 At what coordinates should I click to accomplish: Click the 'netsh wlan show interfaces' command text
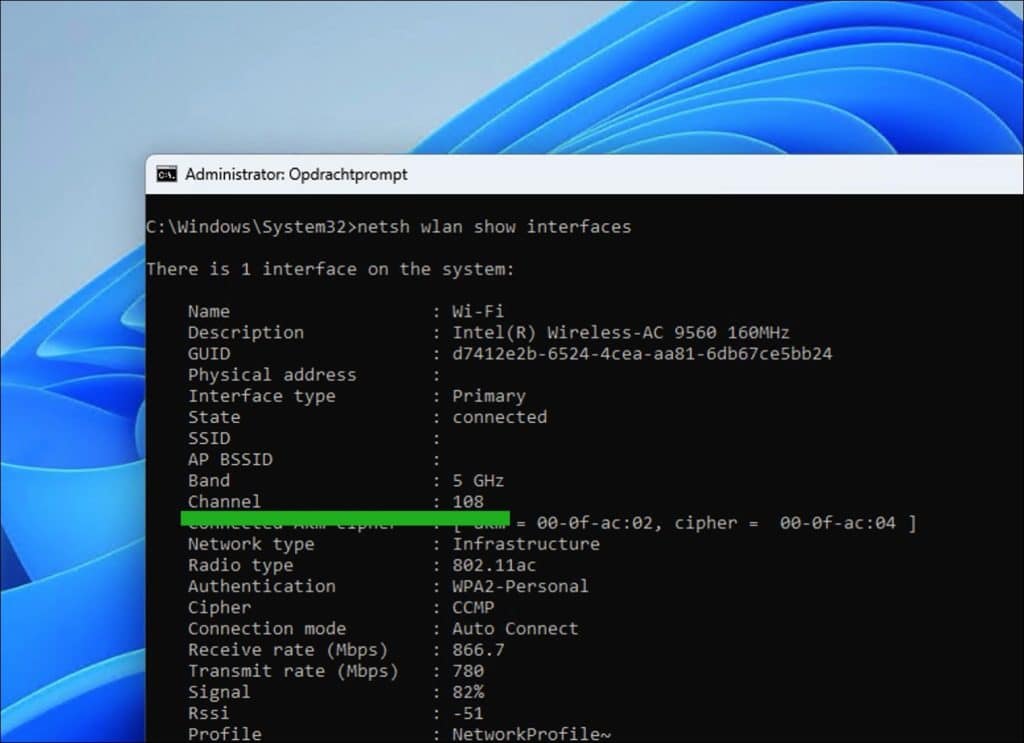tap(494, 227)
